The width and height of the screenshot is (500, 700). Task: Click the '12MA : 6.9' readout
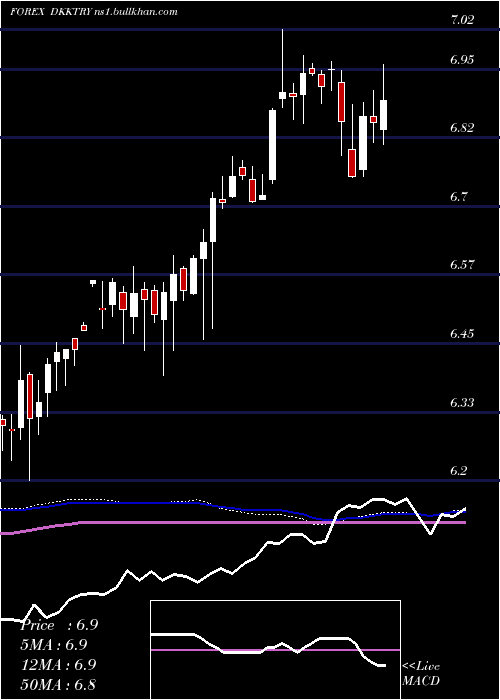tap(59, 665)
